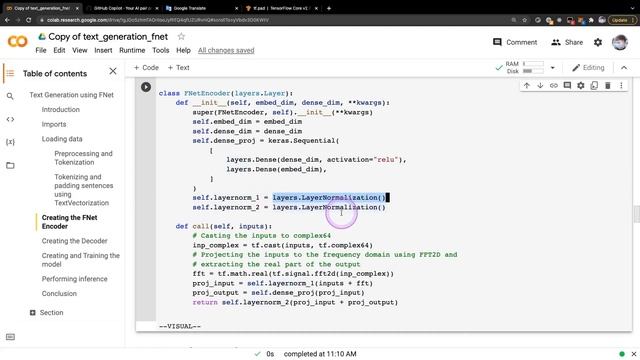Open the Editing mode dropdown

point(588,68)
